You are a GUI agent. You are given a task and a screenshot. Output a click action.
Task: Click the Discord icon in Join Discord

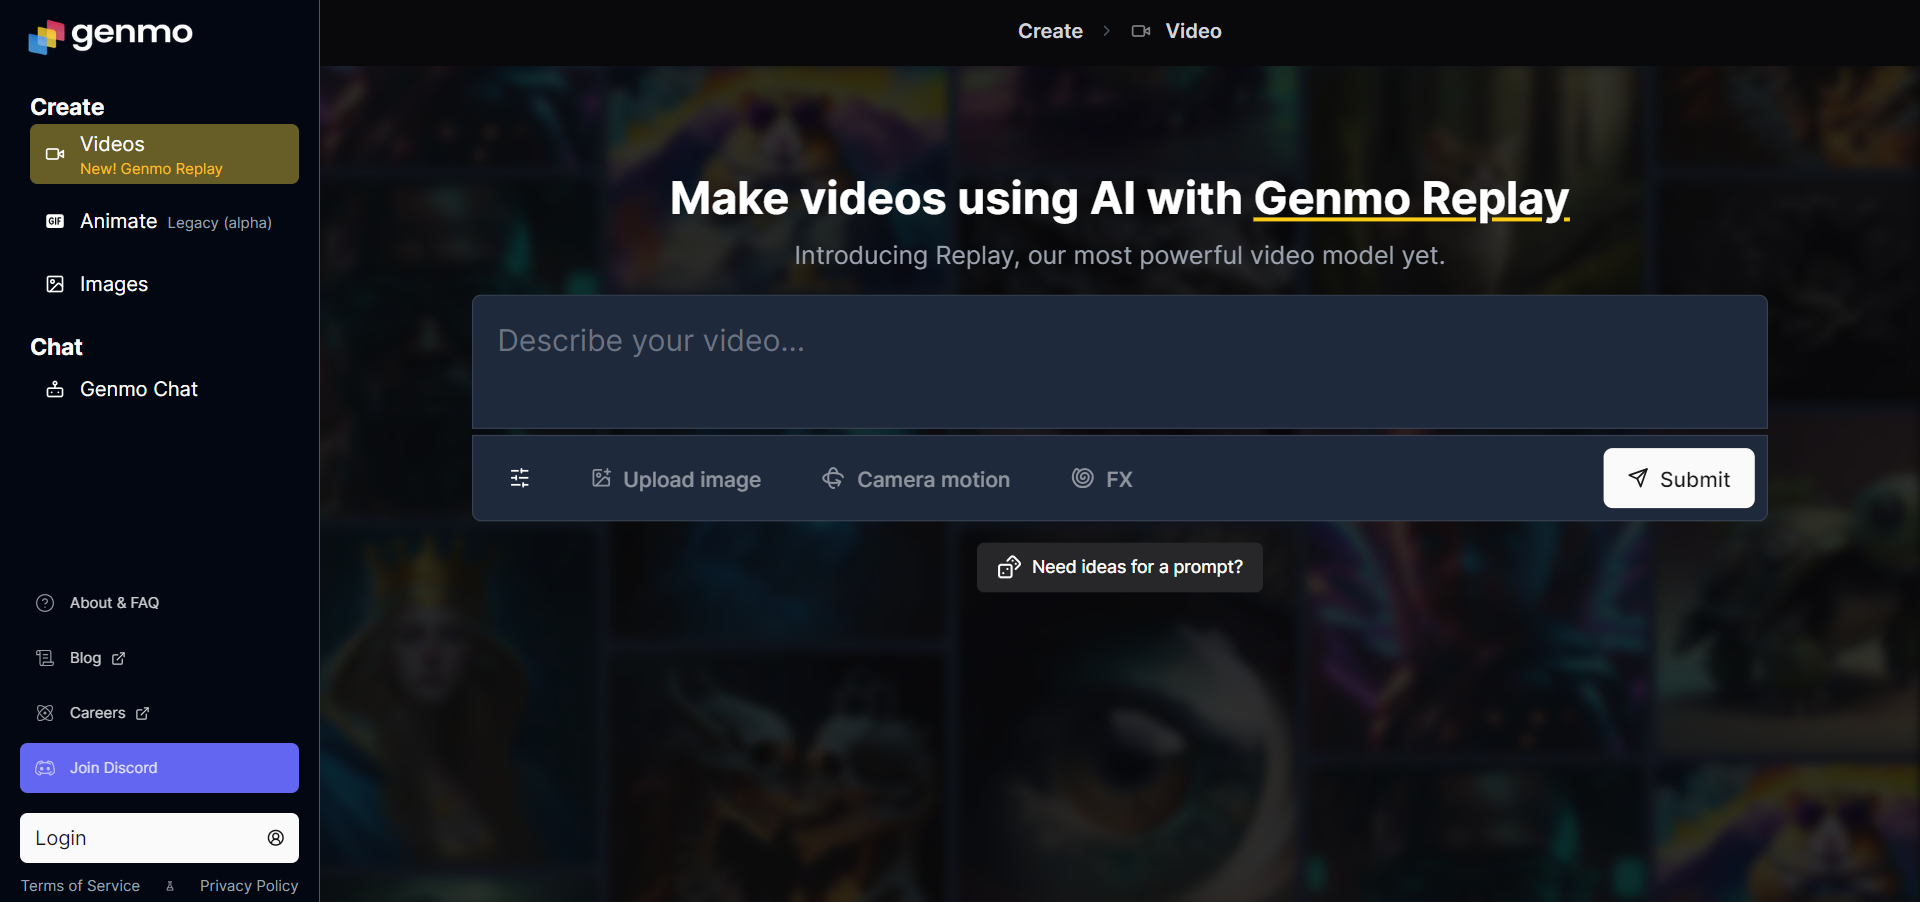point(45,768)
